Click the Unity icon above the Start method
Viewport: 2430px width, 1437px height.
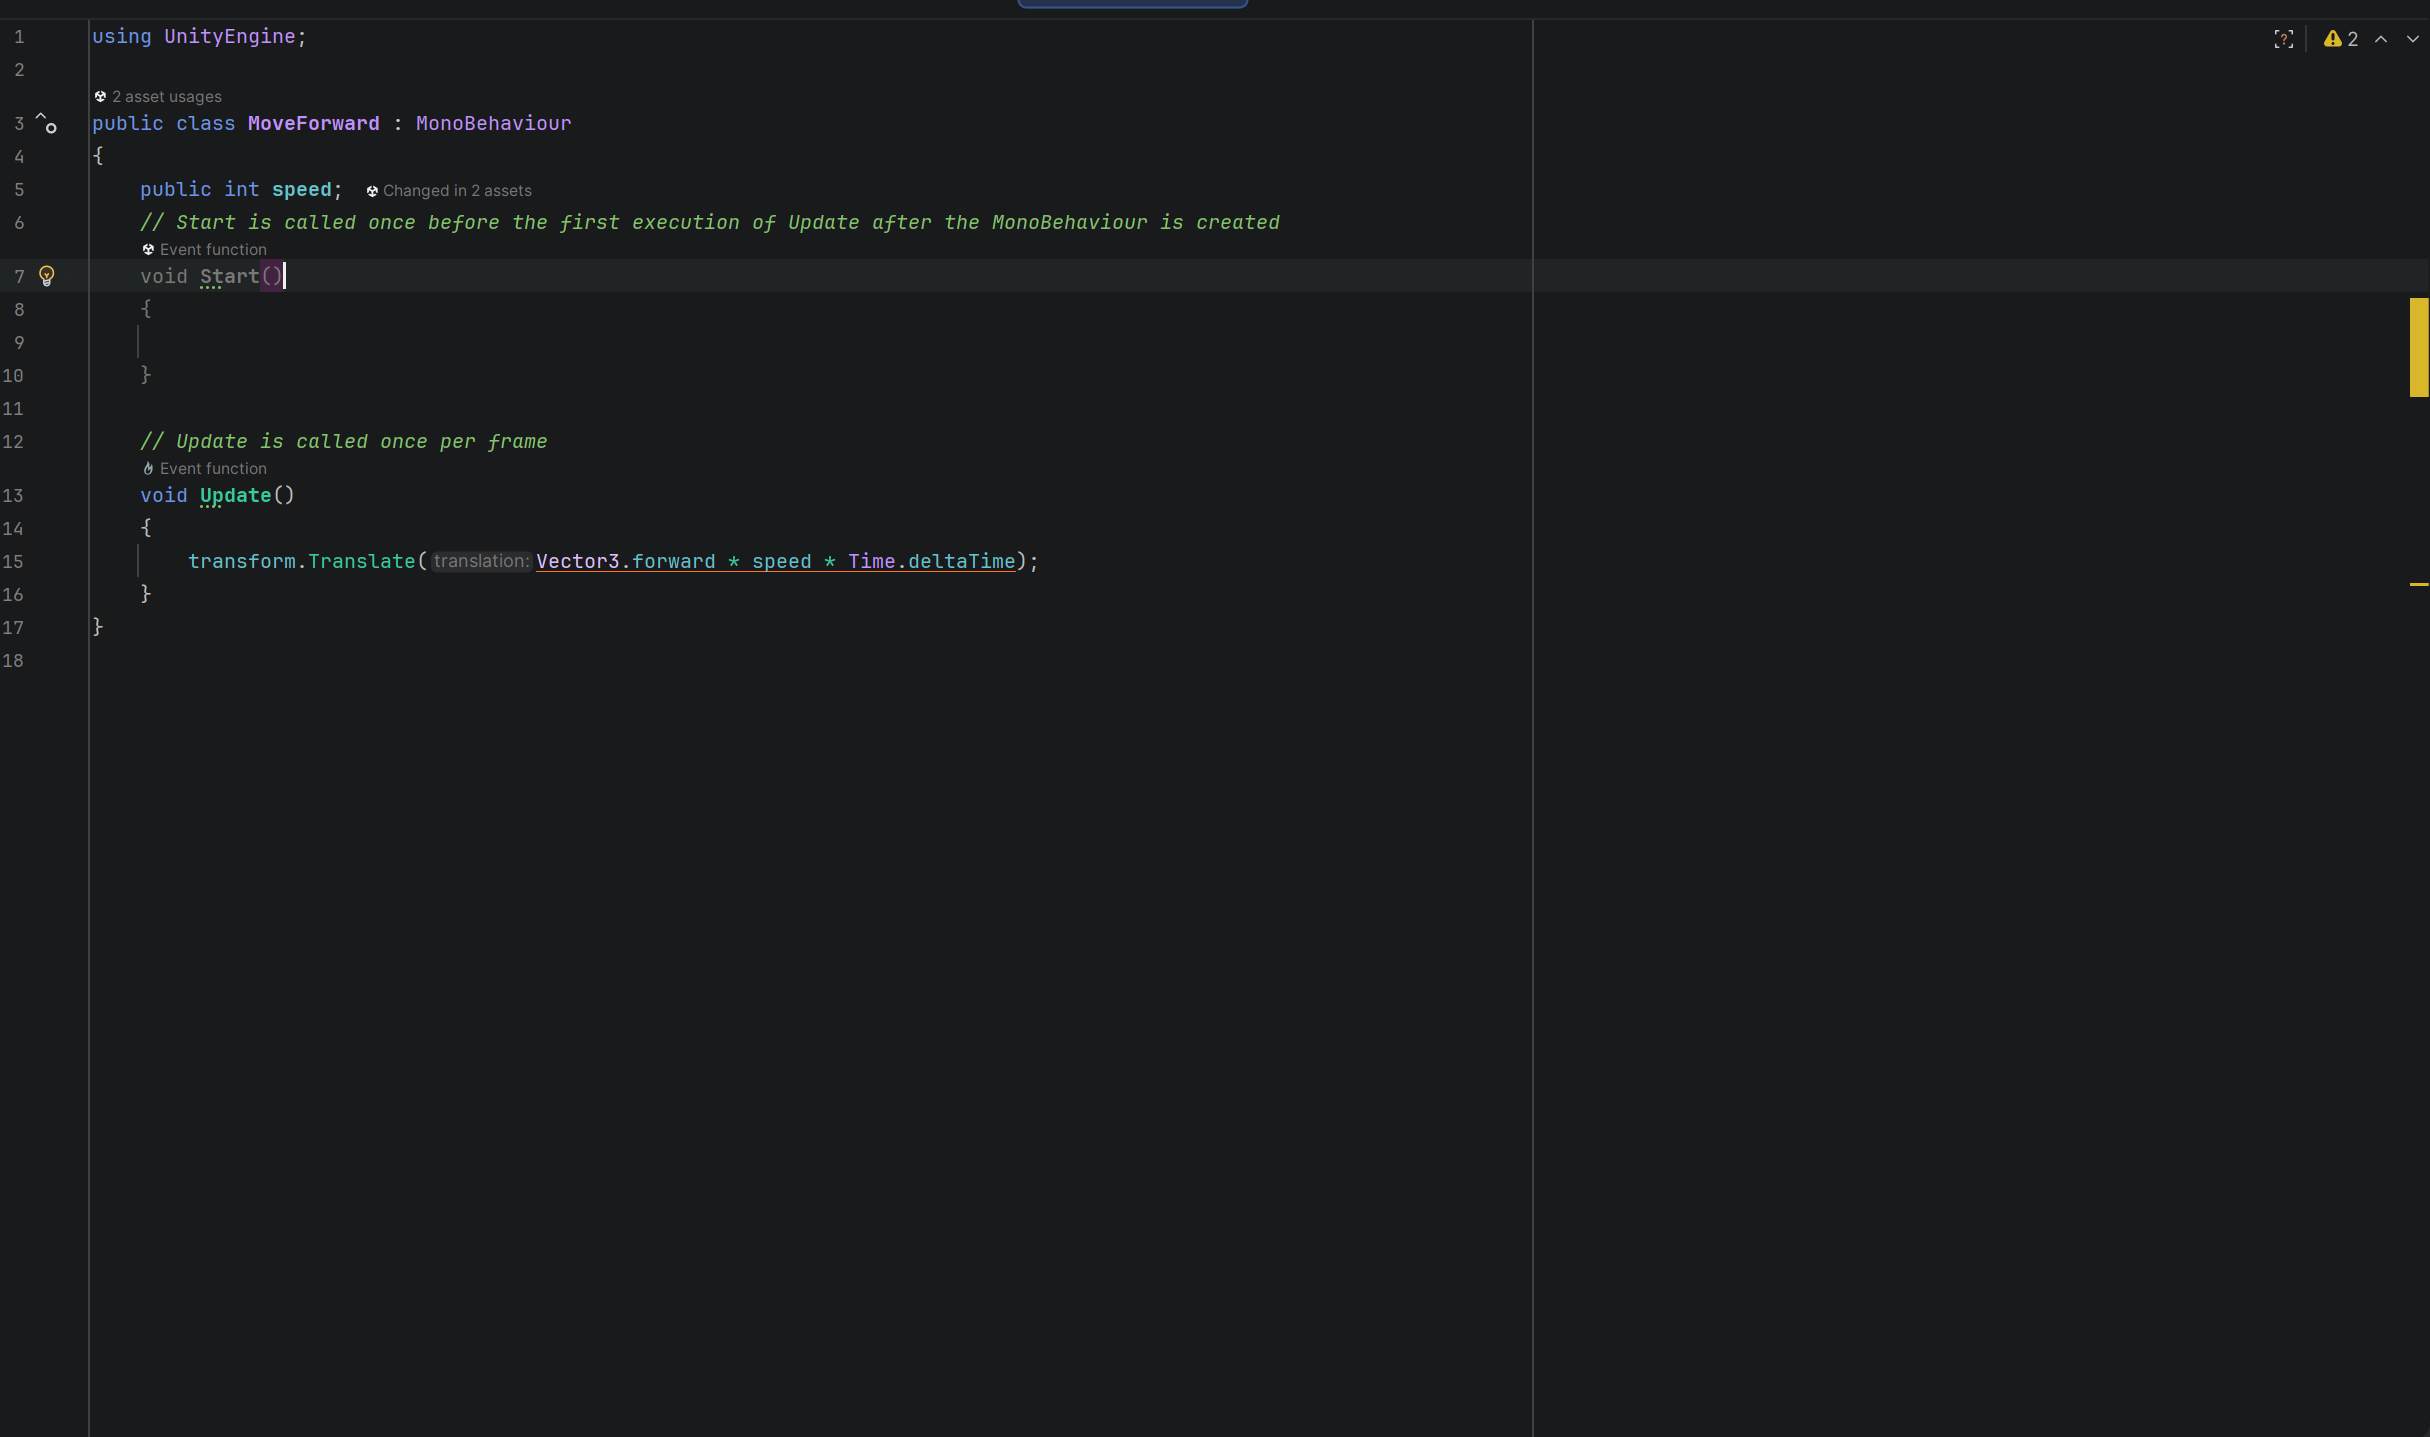coord(148,250)
